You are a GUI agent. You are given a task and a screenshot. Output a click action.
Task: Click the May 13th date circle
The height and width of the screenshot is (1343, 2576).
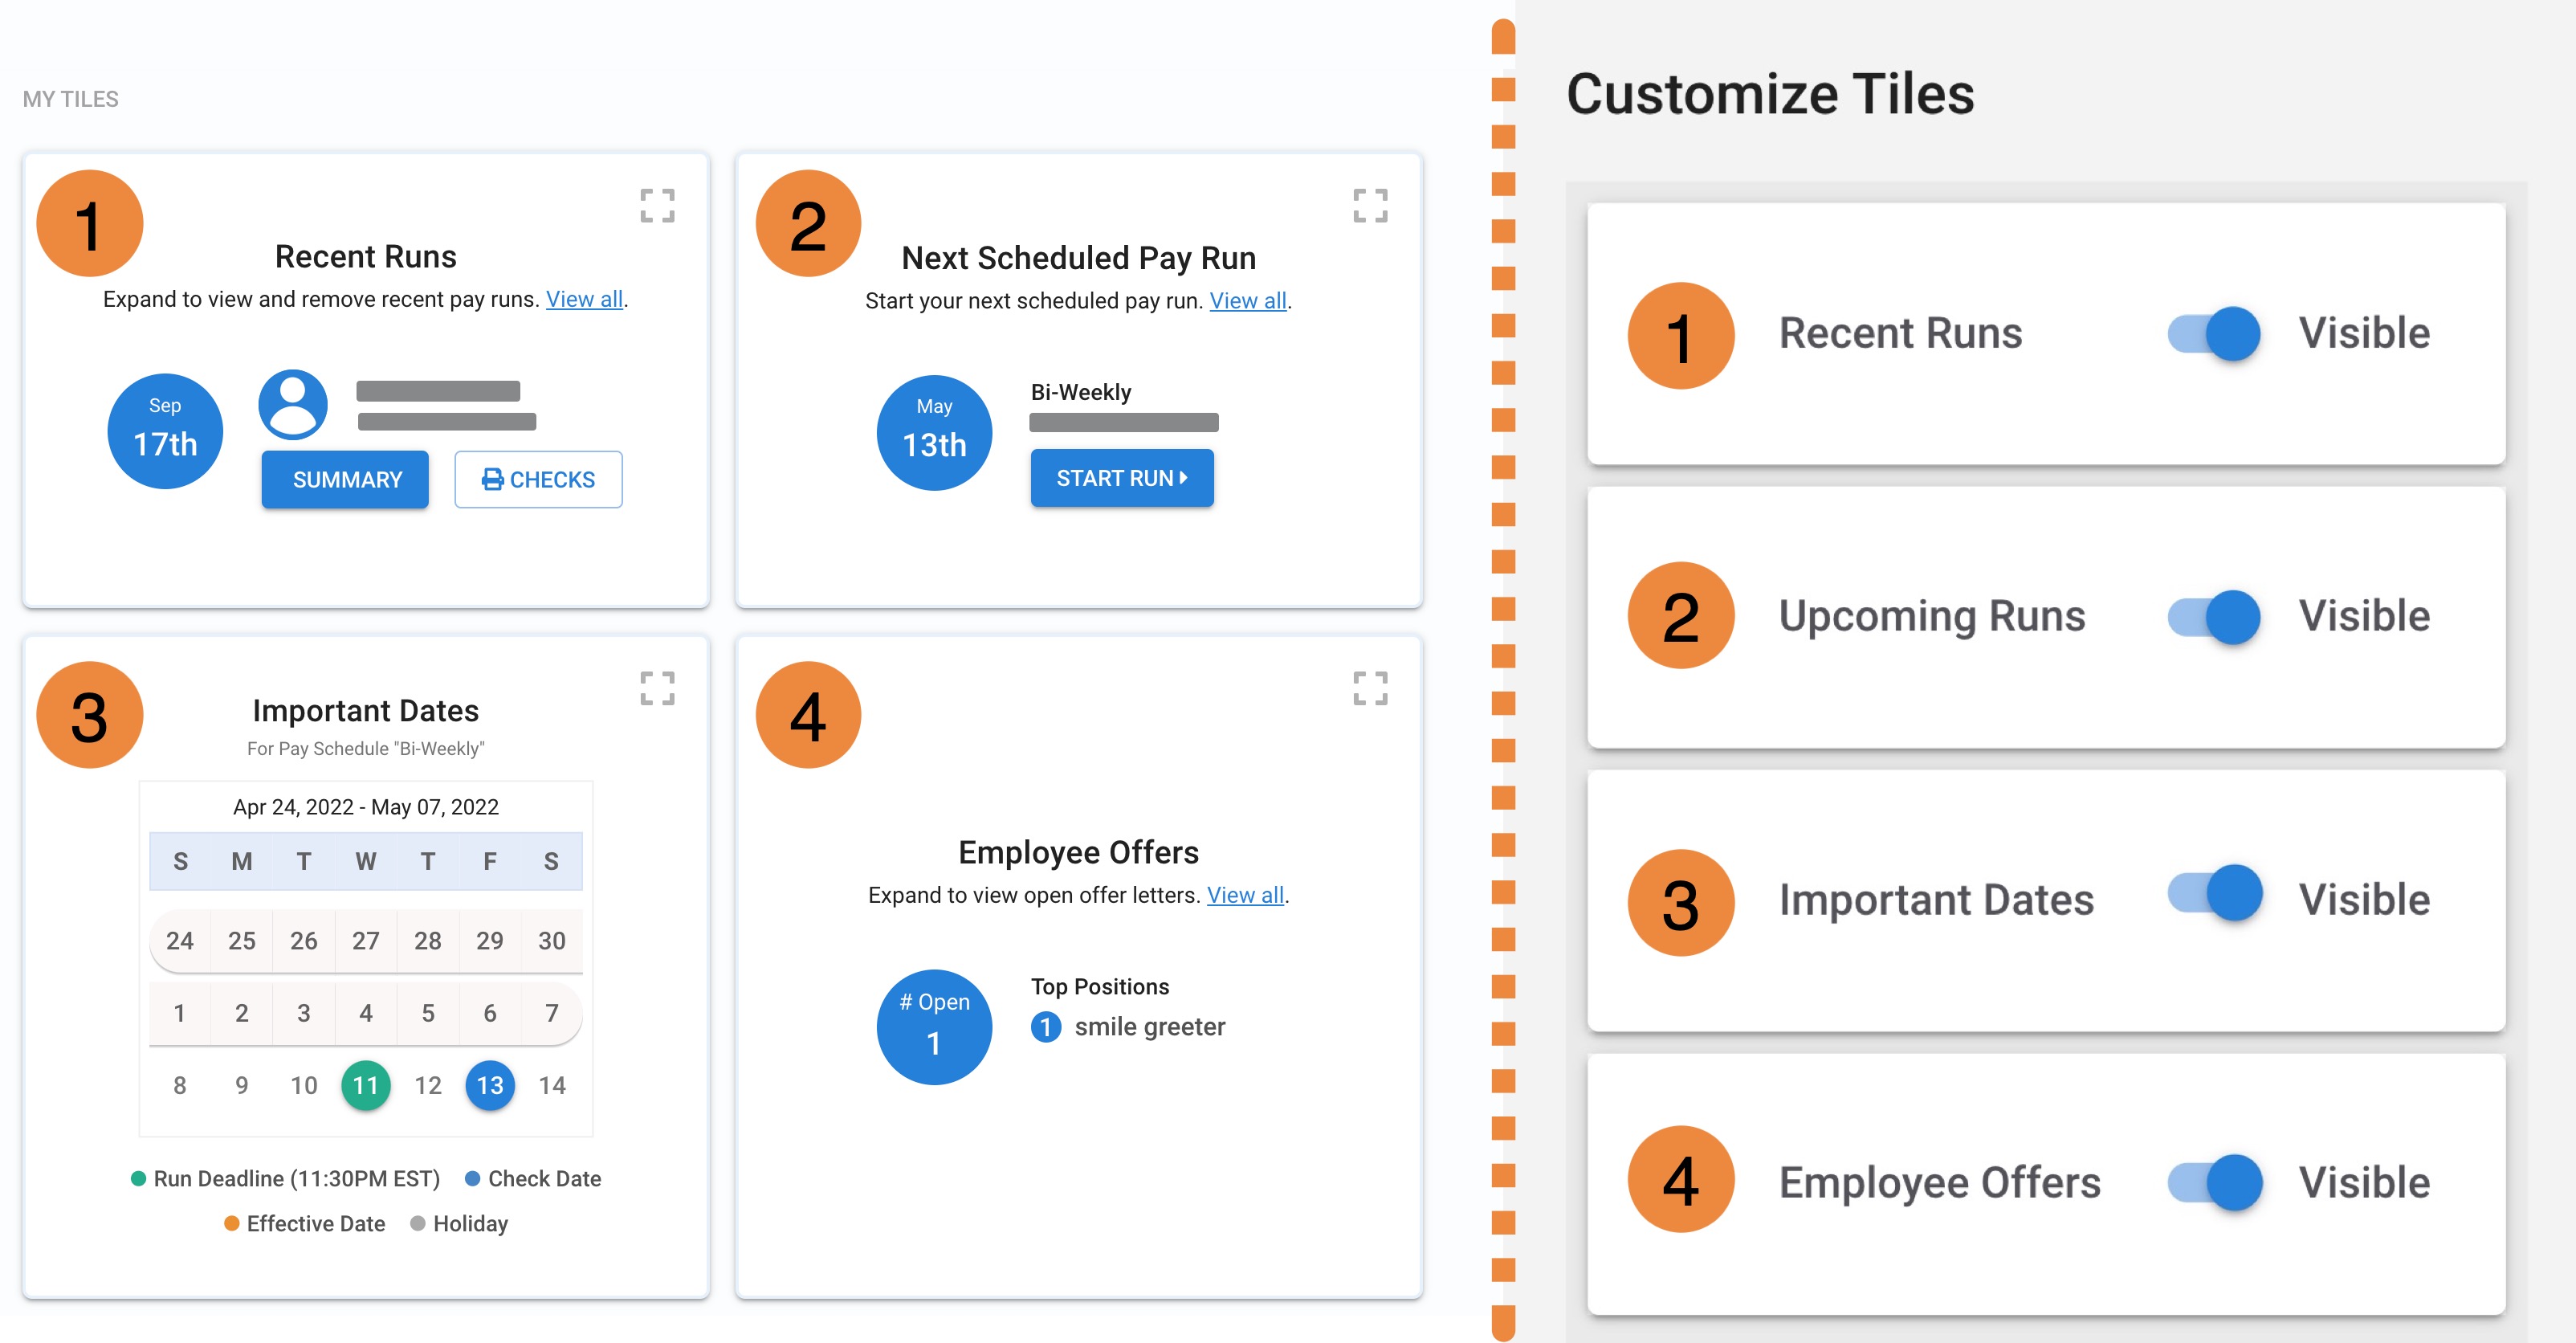point(934,433)
